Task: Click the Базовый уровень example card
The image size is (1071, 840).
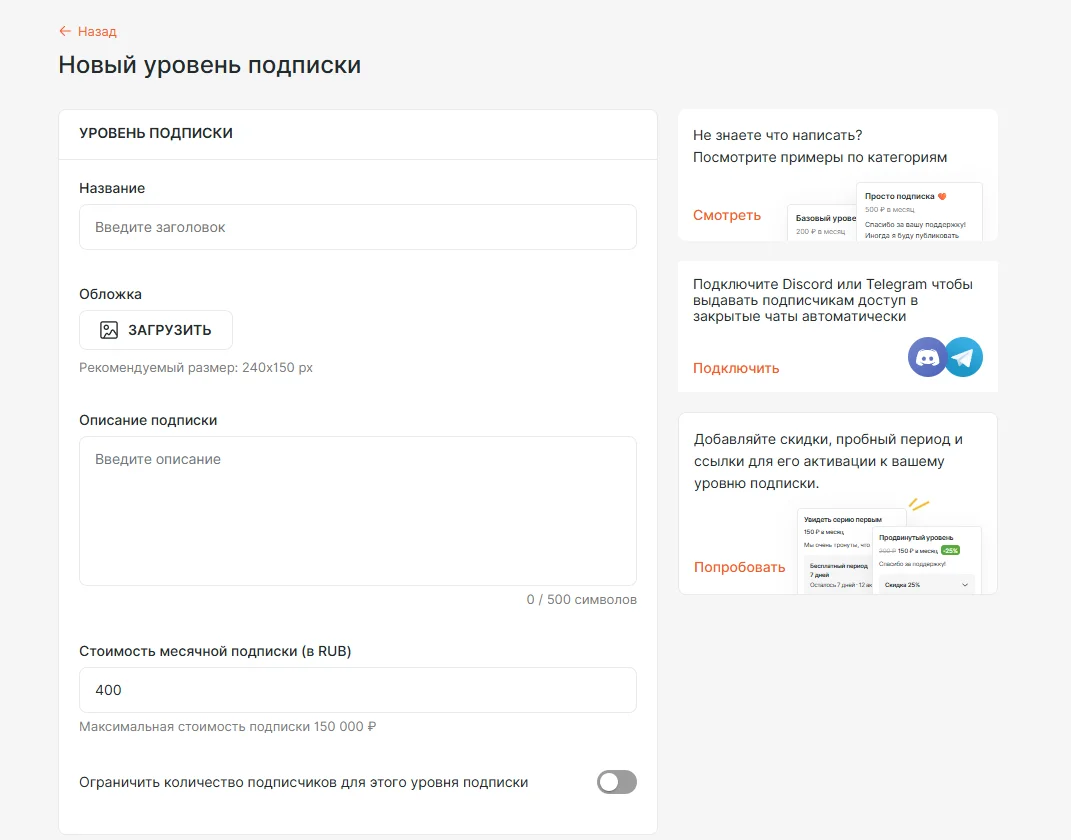Action: 822,224
